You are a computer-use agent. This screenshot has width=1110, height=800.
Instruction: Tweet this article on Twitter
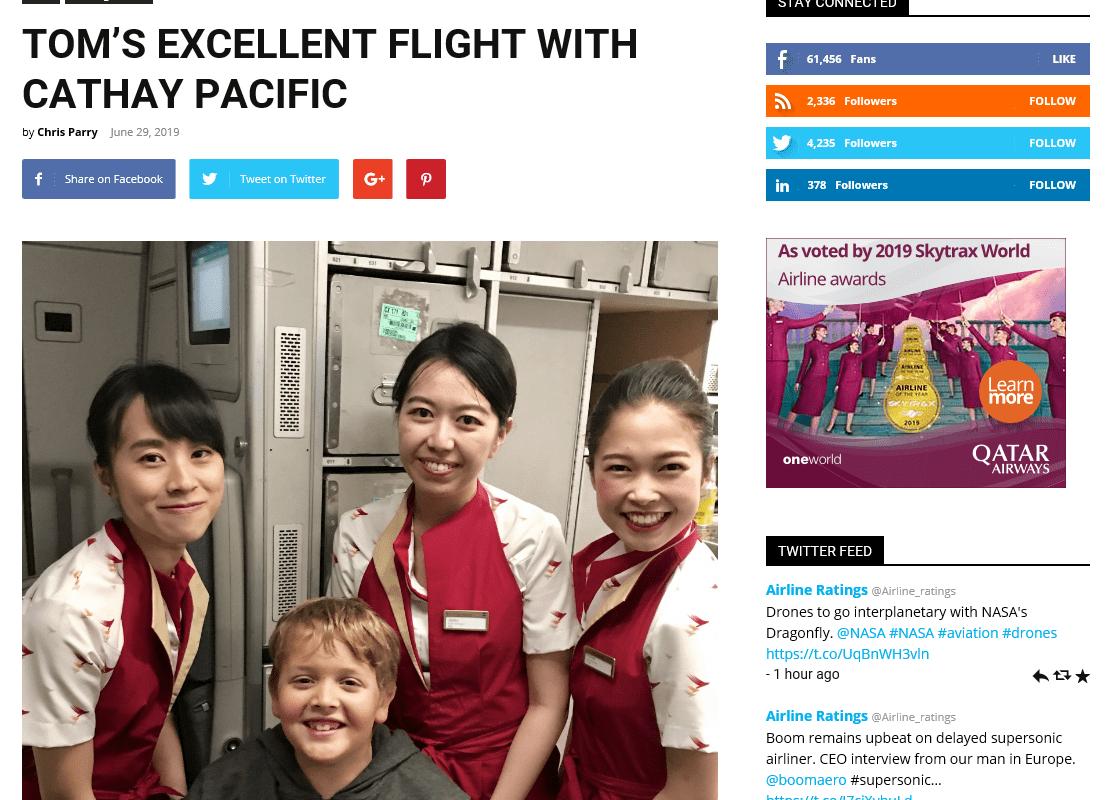[264, 179]
